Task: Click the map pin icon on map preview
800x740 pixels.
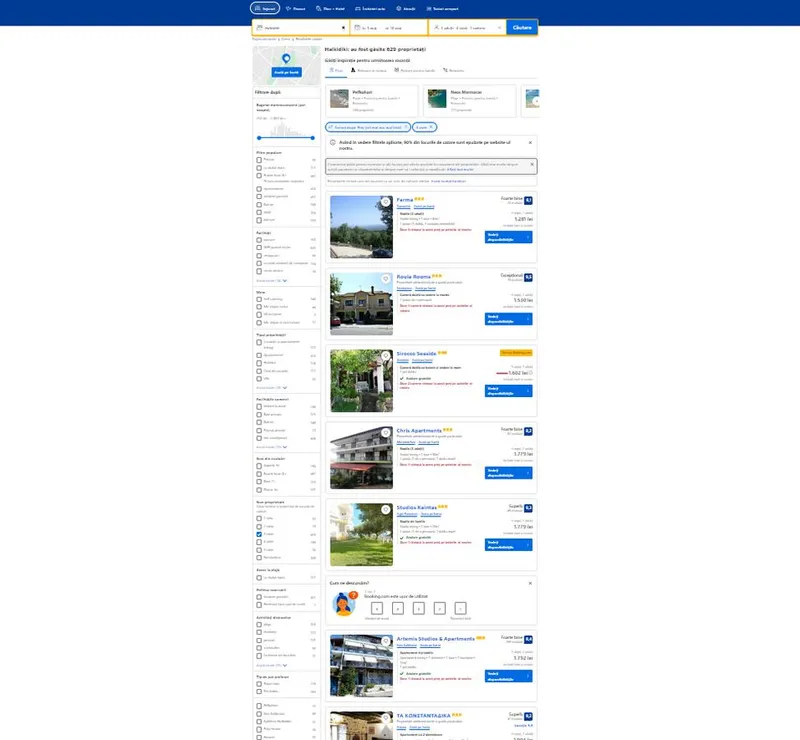Action: click(x=286, y=59)
